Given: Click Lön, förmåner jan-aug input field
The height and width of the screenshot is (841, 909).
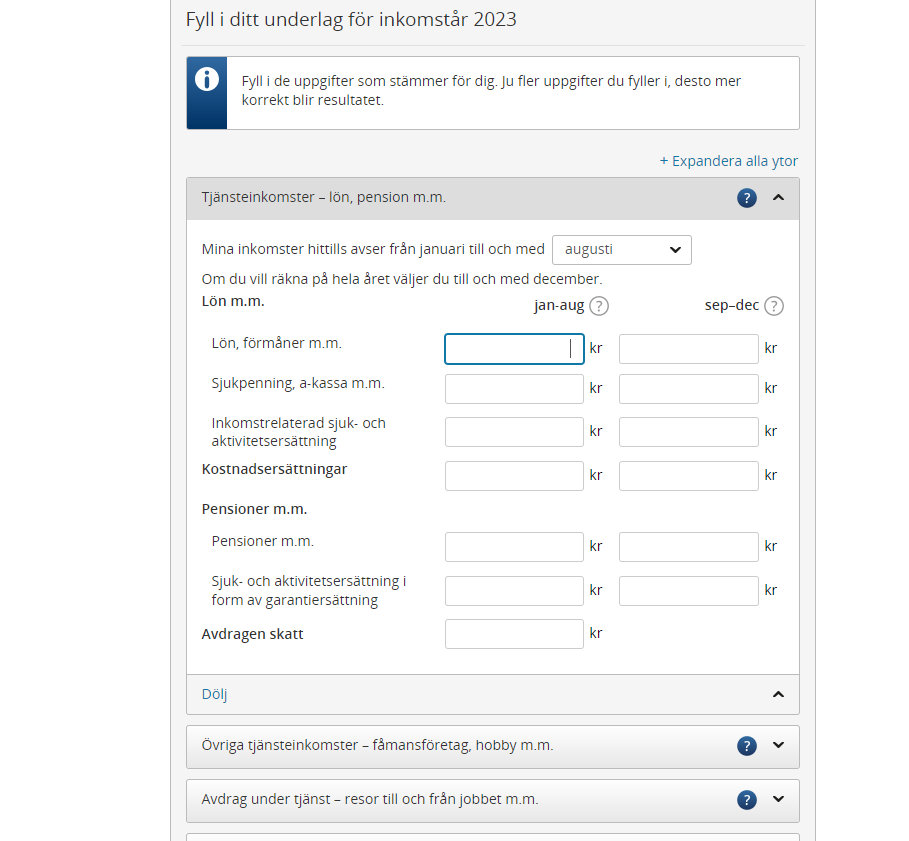Looking at the screenshot, I should [514, 349].
